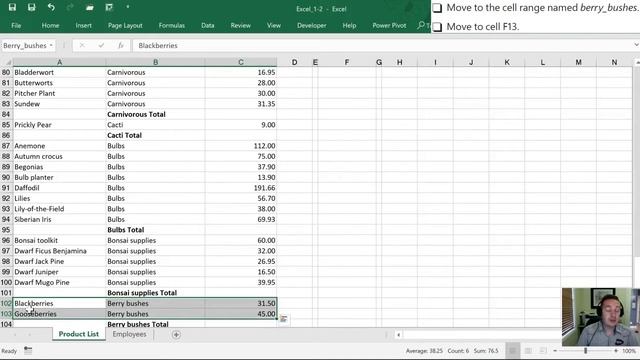Image resolution: width=640 pixels, height=360 pixels.
Task: Click the Open folder icon in toolbar
Action: 90,7
